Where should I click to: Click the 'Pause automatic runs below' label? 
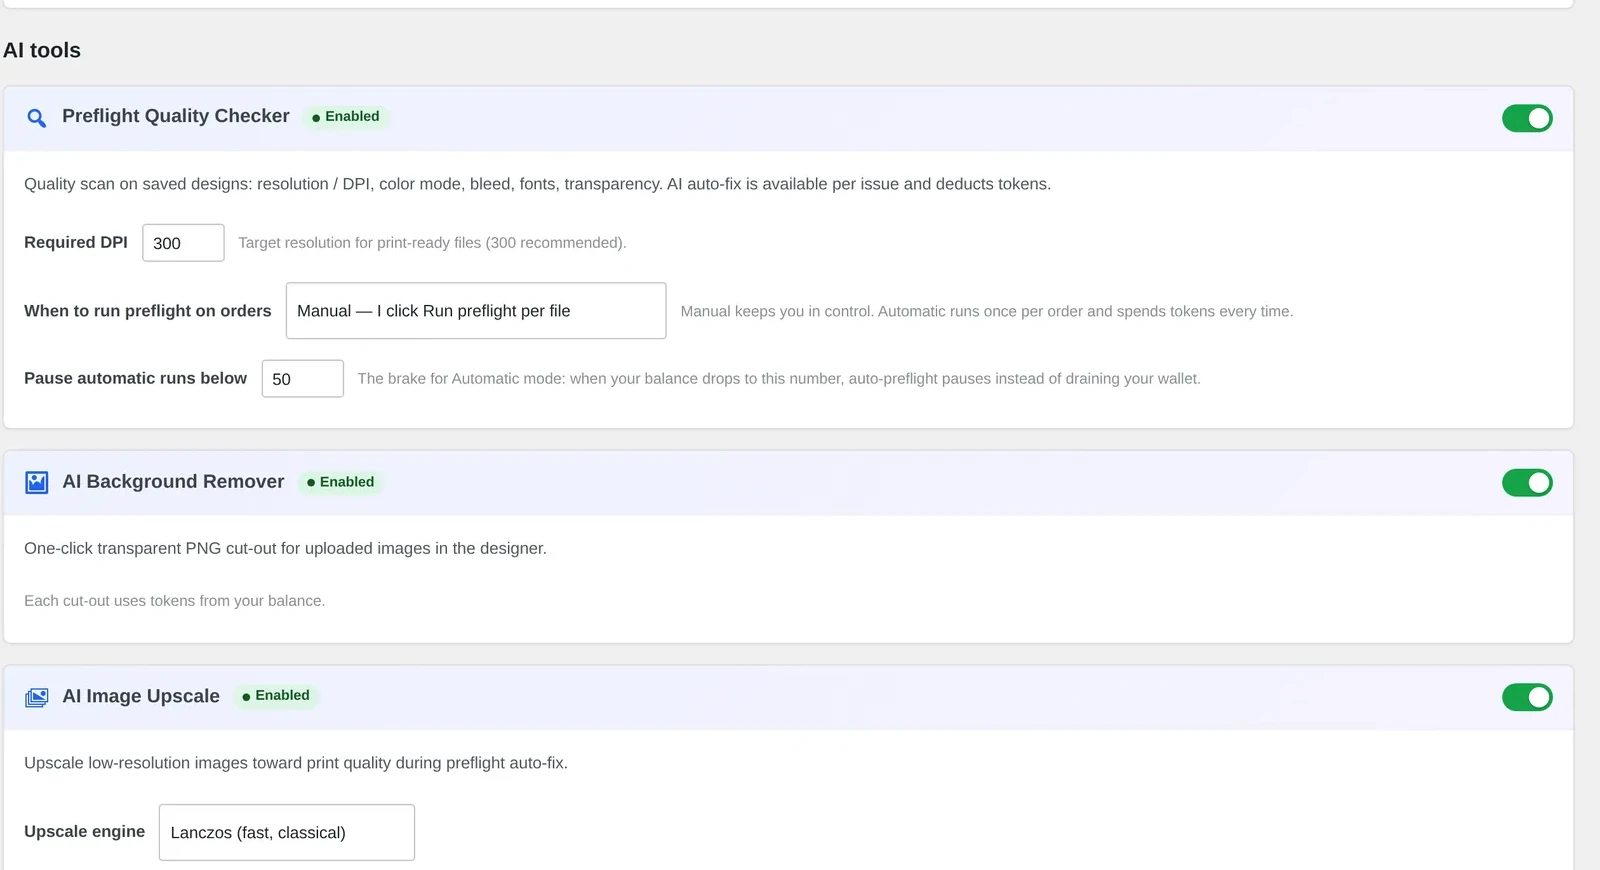tap(135, 378)
